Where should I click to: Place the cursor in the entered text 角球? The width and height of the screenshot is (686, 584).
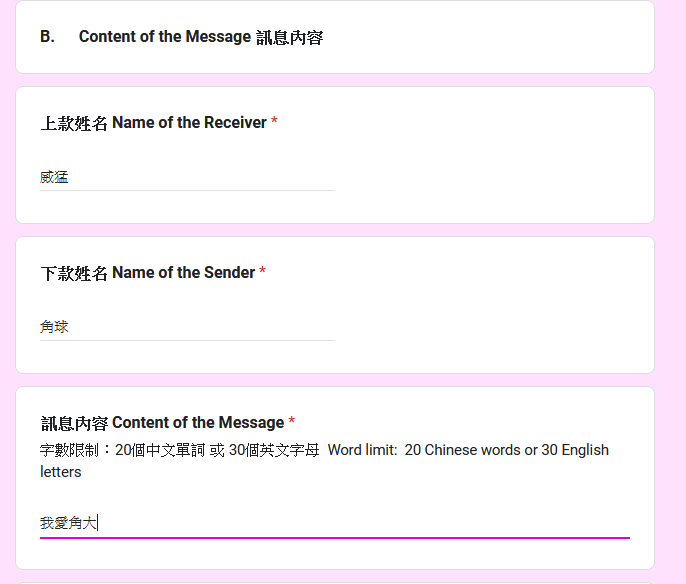click(54, 327)
